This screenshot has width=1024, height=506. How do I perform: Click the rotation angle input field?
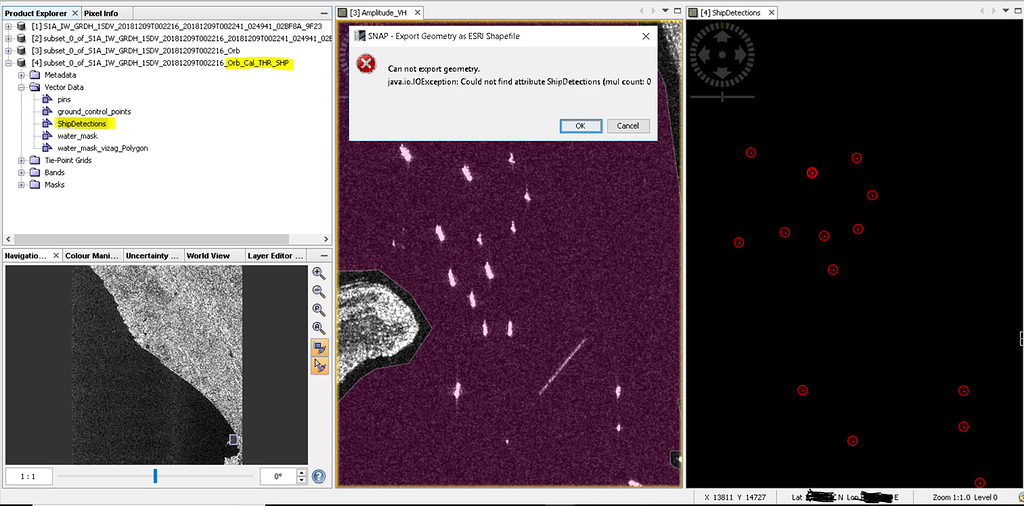277,477
